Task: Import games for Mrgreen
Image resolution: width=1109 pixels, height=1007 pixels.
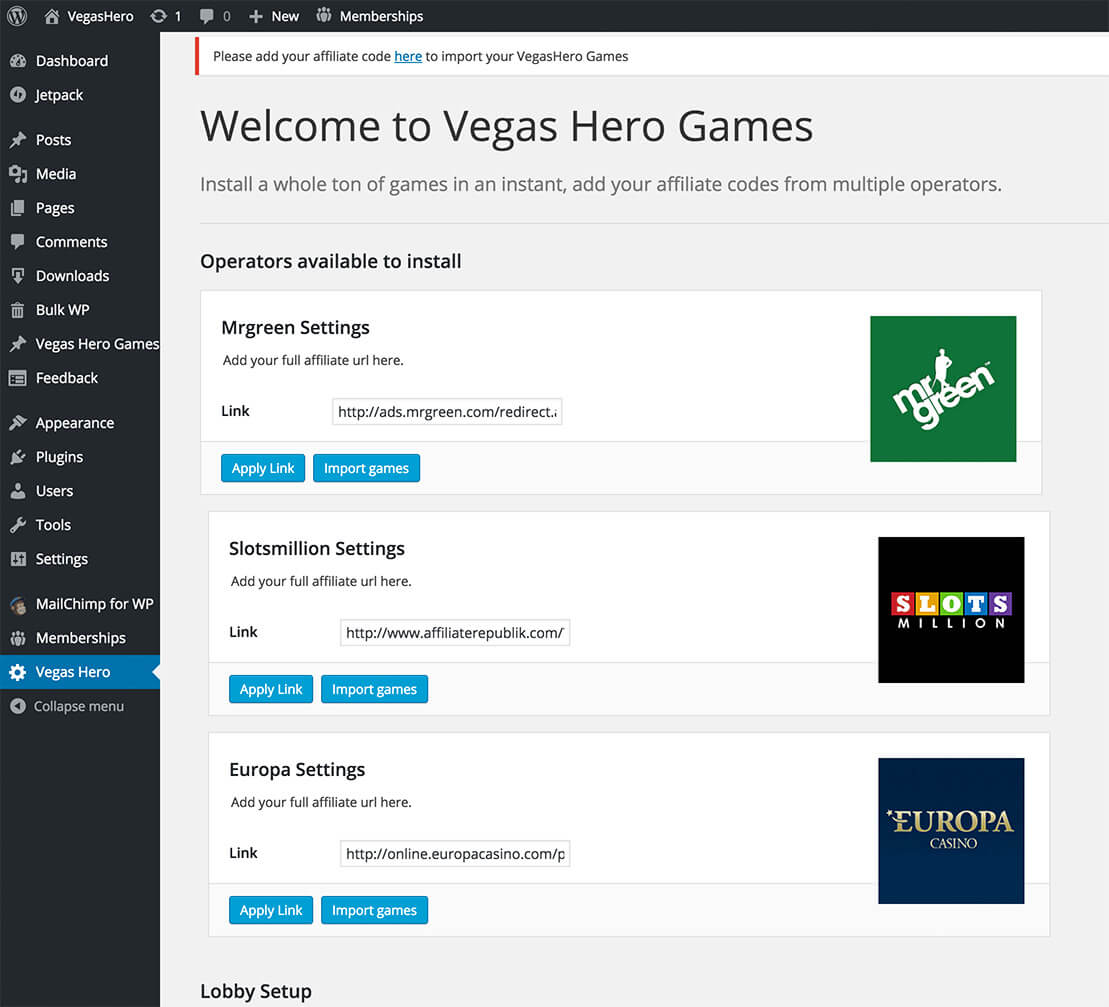Action: point(366,468)
